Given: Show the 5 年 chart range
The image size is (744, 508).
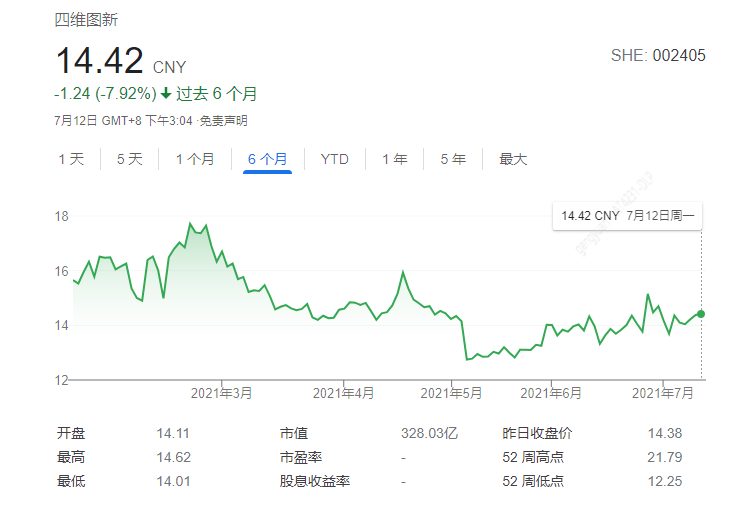Looking at the screenshot, I should 453,159.
